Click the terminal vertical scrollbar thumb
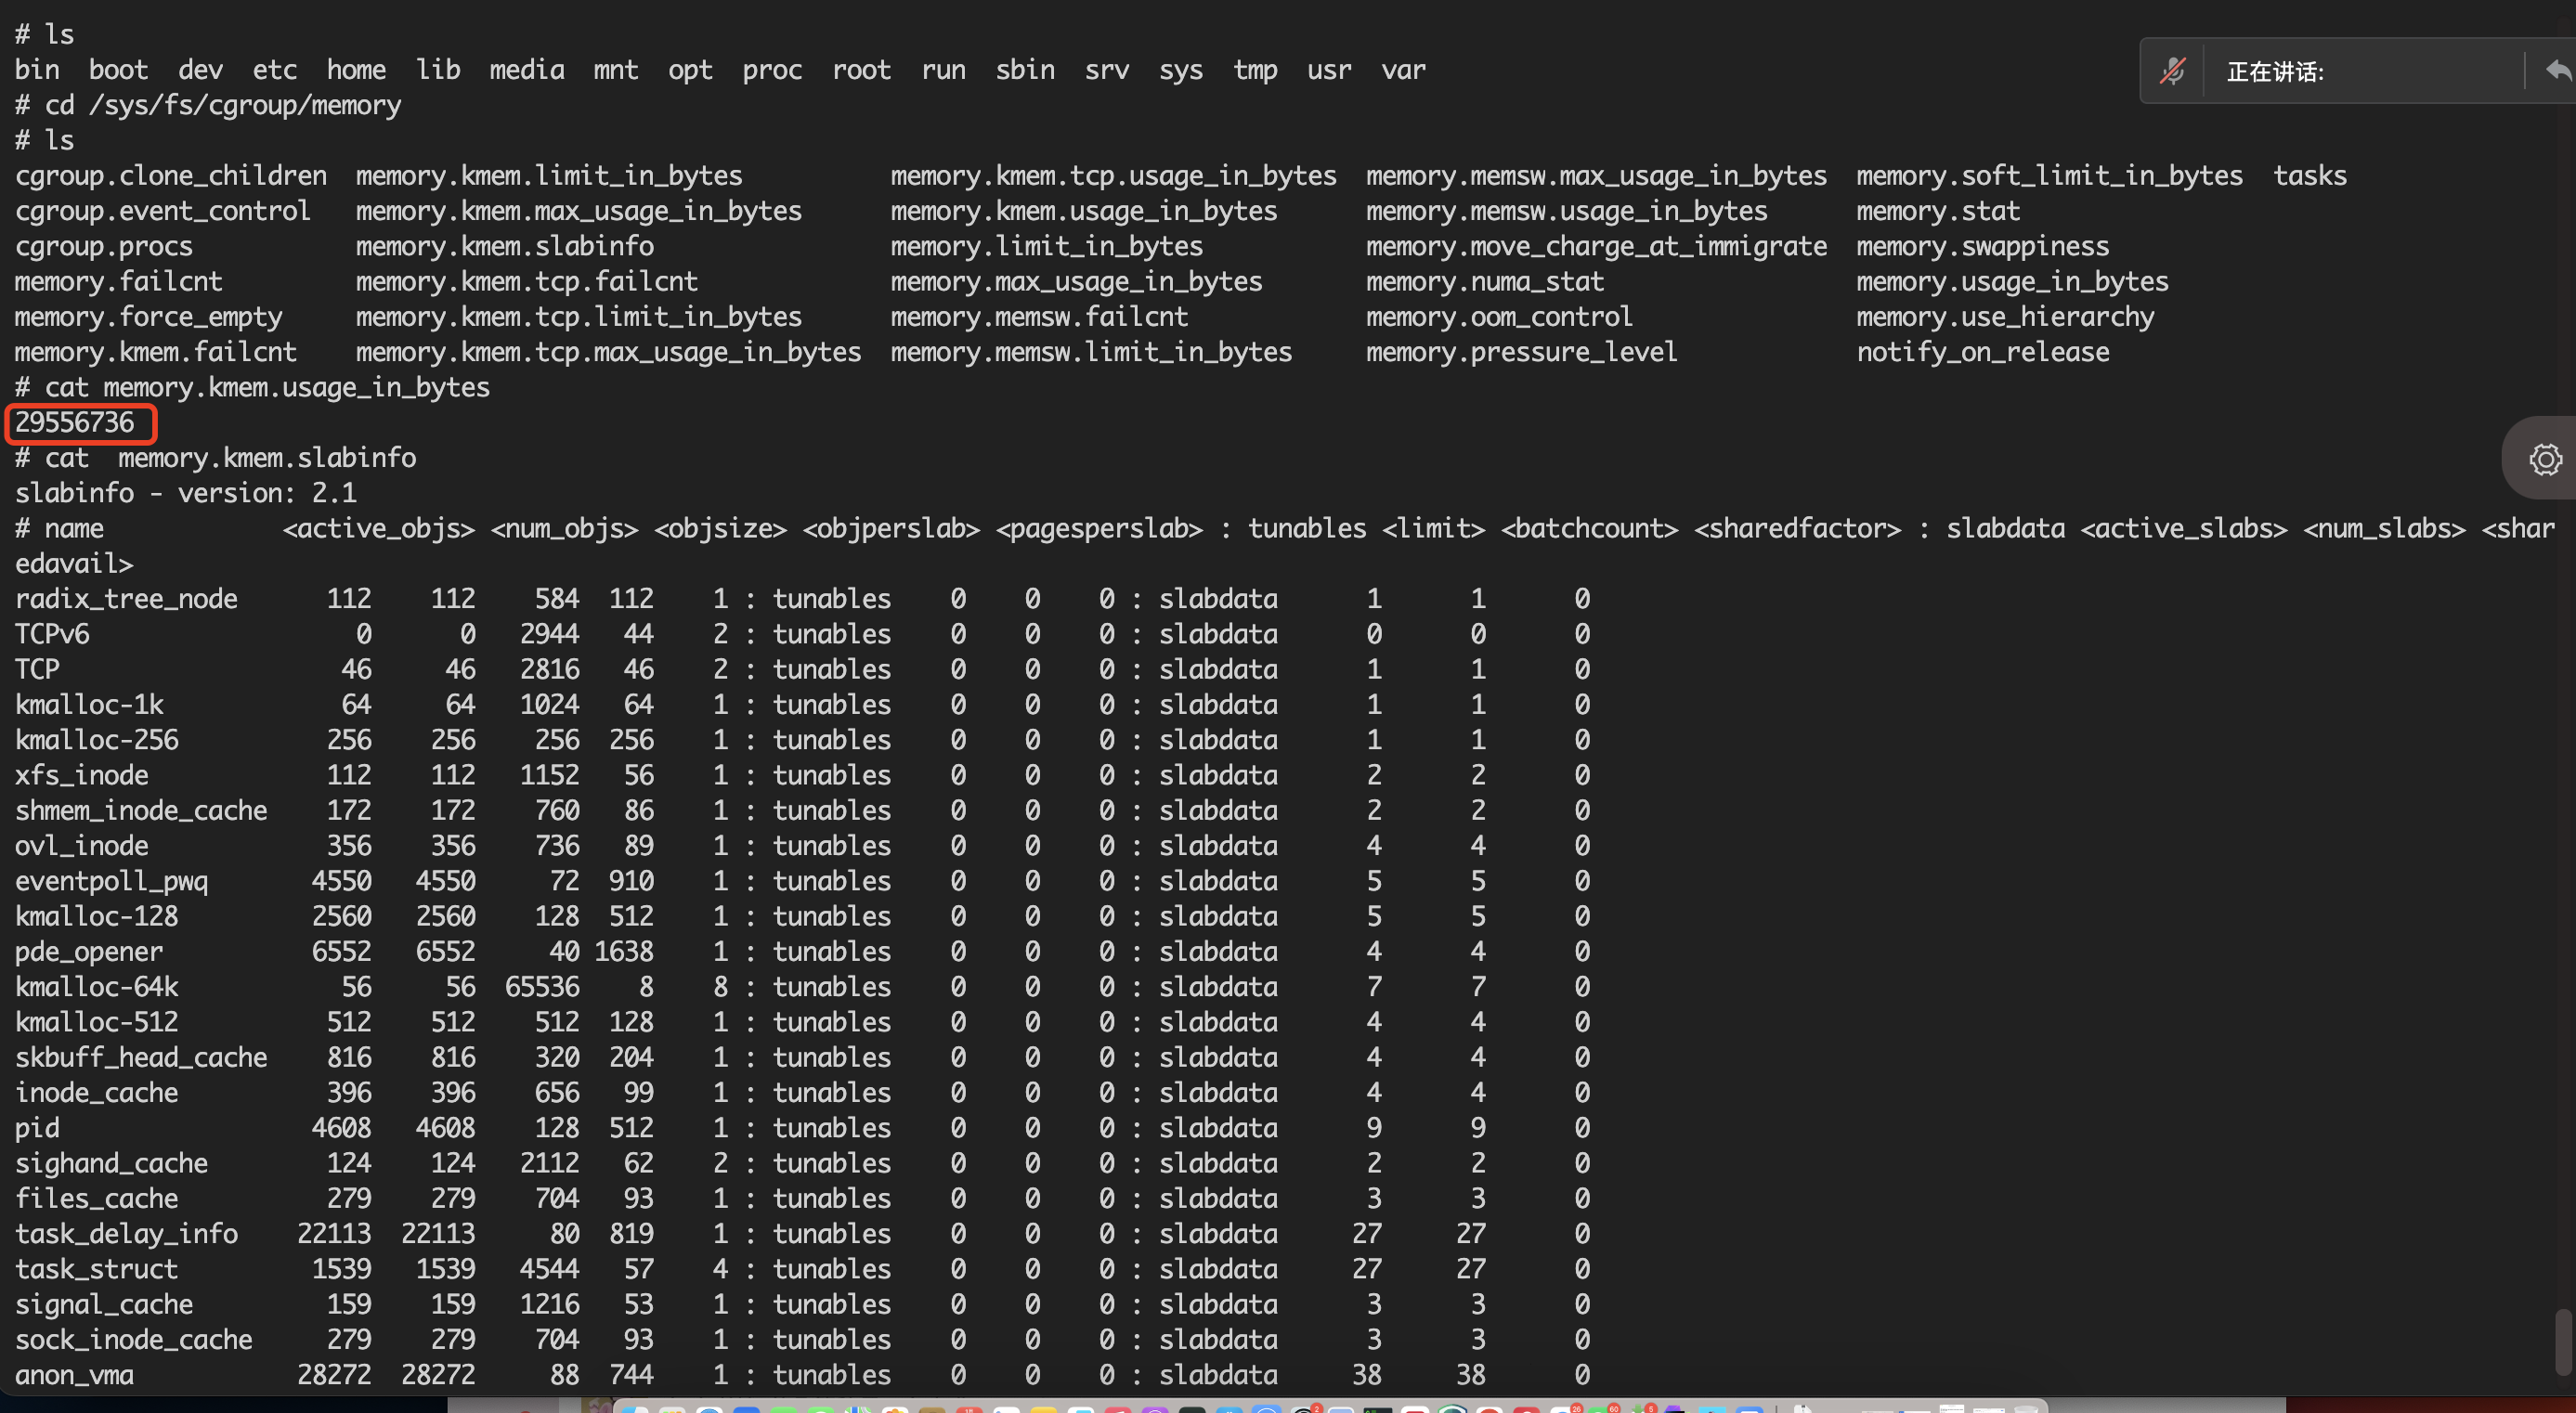The width and height of the screenshot is (2576, 1413). pos(2563,1343)
